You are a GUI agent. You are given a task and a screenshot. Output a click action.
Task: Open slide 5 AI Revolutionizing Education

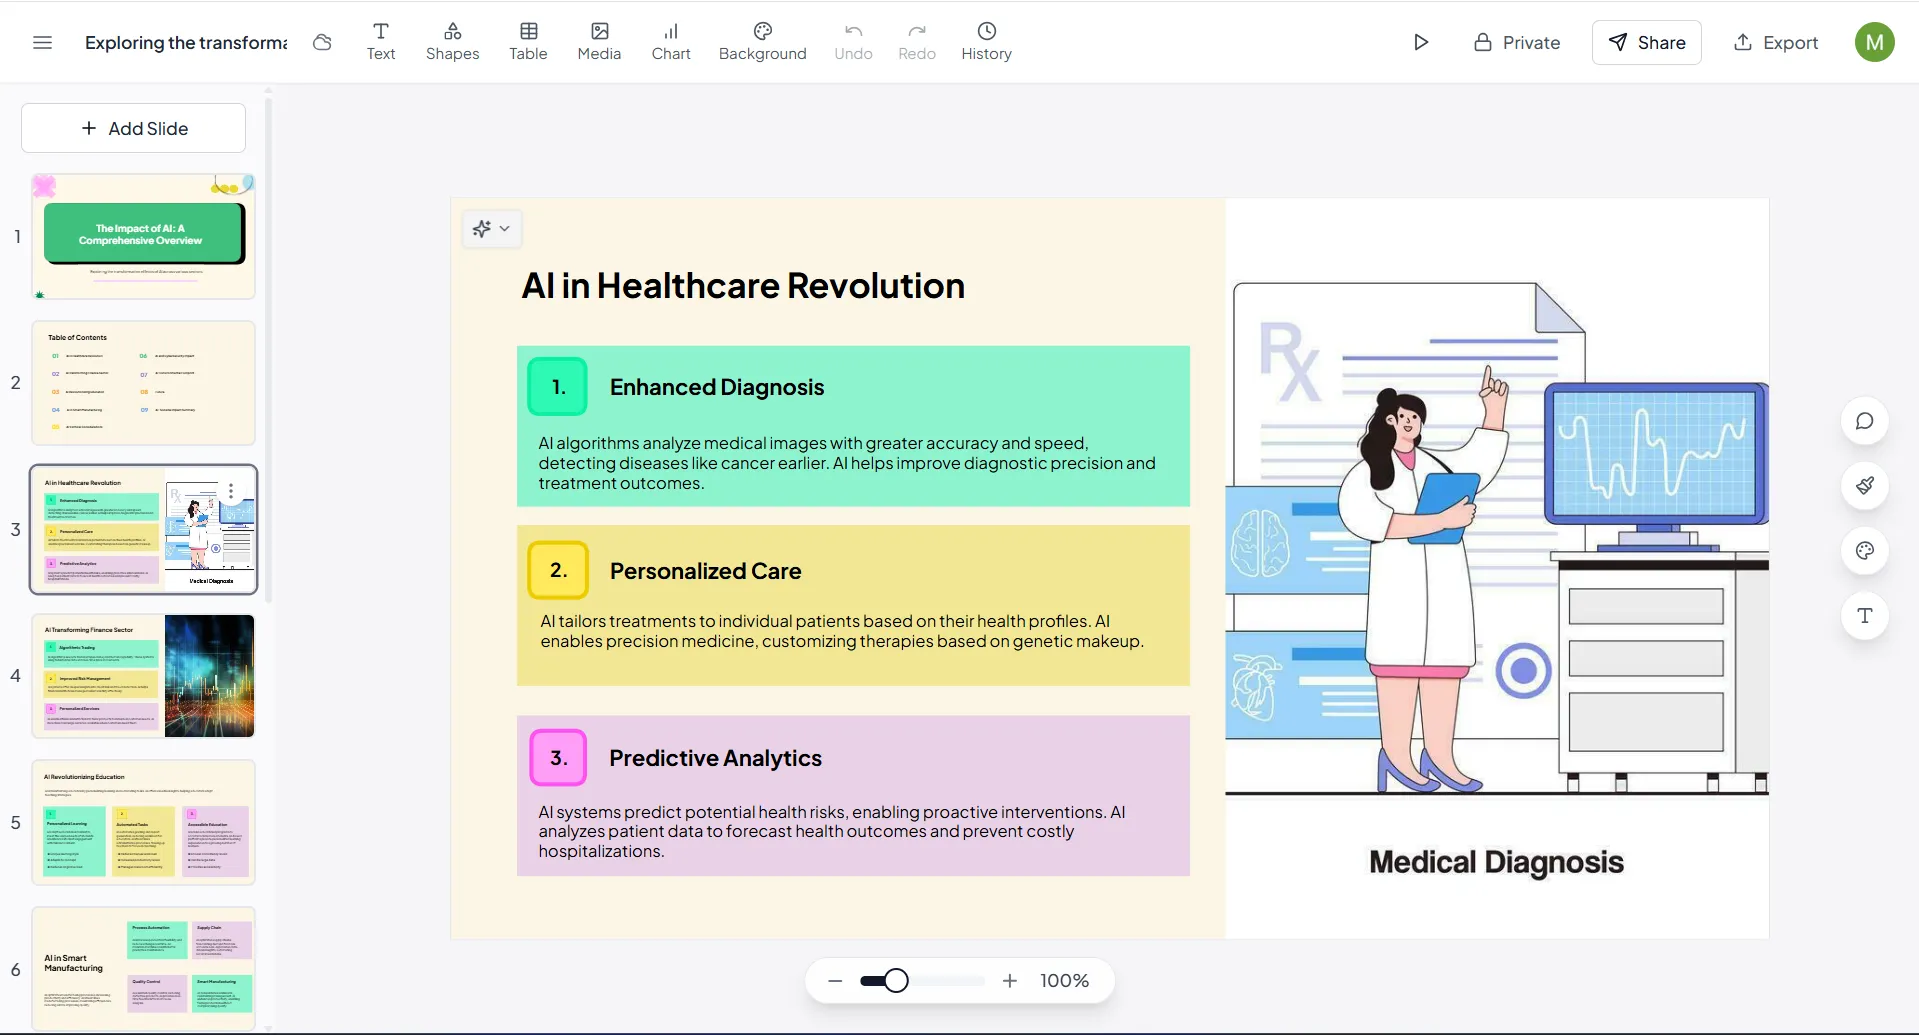click(144, 822)
